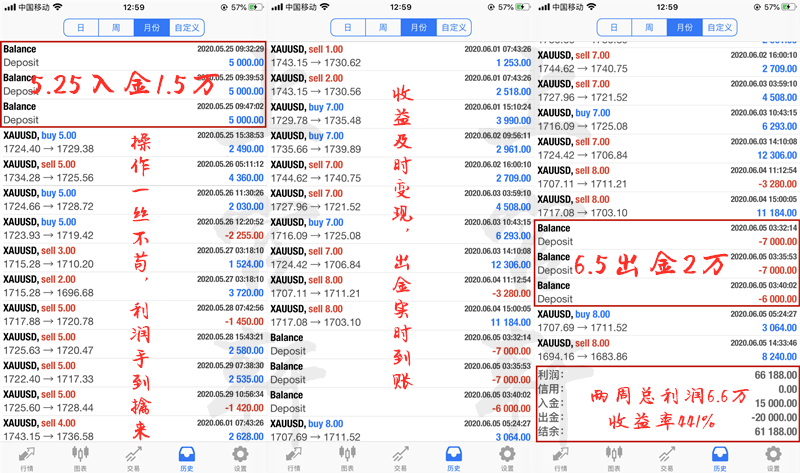Viewport: 800px width, 473px height.
Task: Open 6 293.00 buy trade on right phone screen
Action: [x=667, y=119]
